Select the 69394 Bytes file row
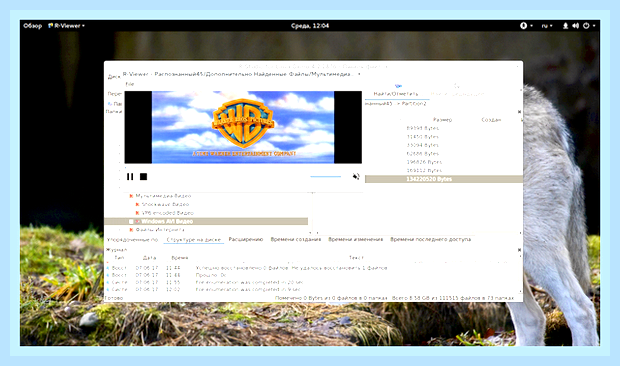This screenshot has width=620, height=366. 444,128
